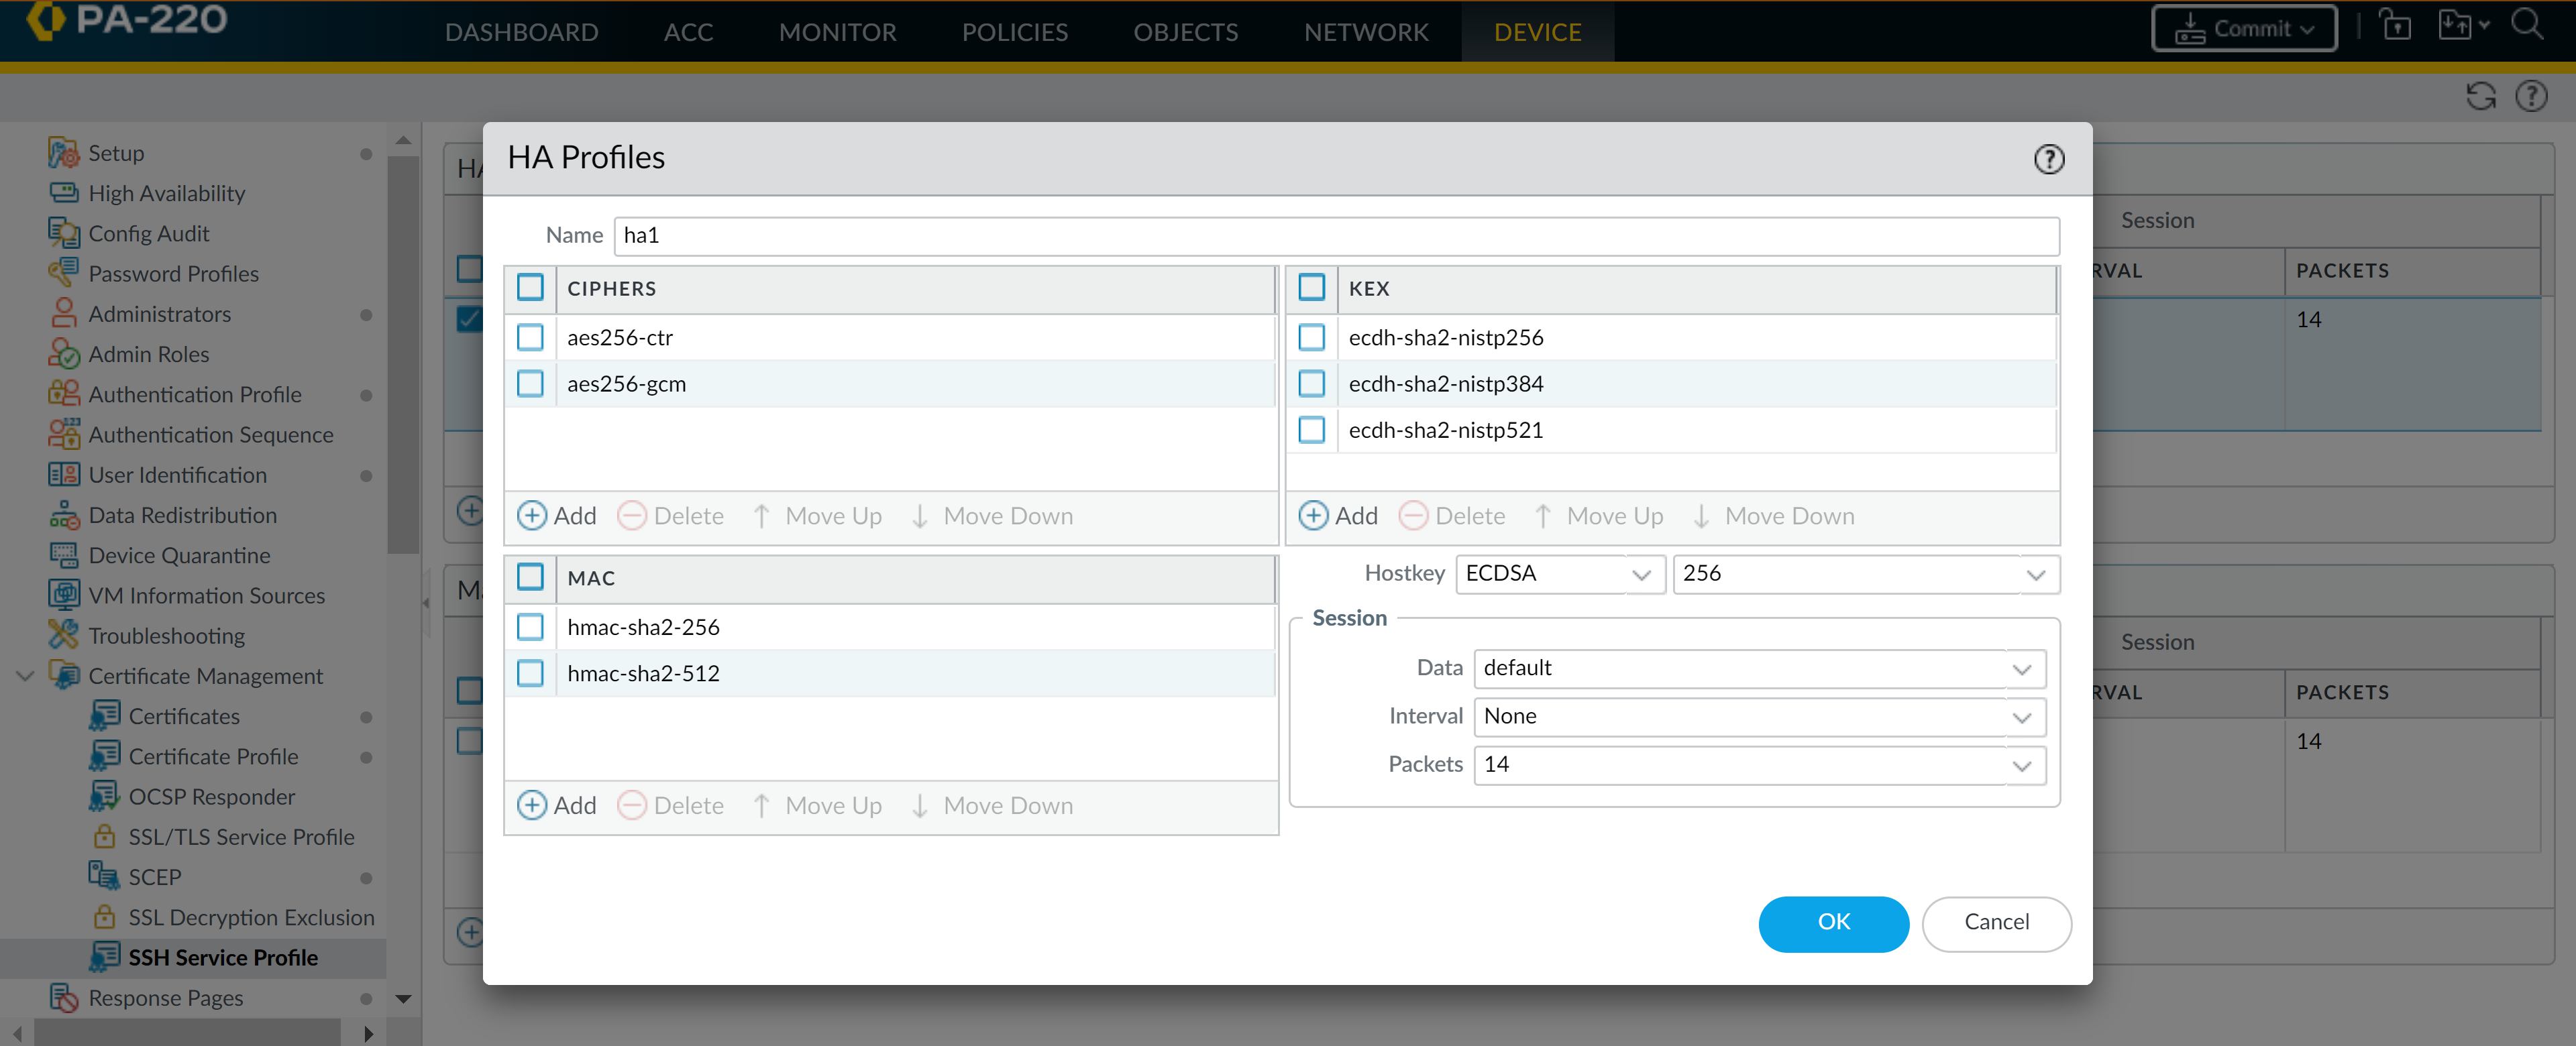Image resolution: width=2576 pixels, height=1046 pixels.
Task: Check the aes256-ctr cipher checkbox
Action: (530, 338)
